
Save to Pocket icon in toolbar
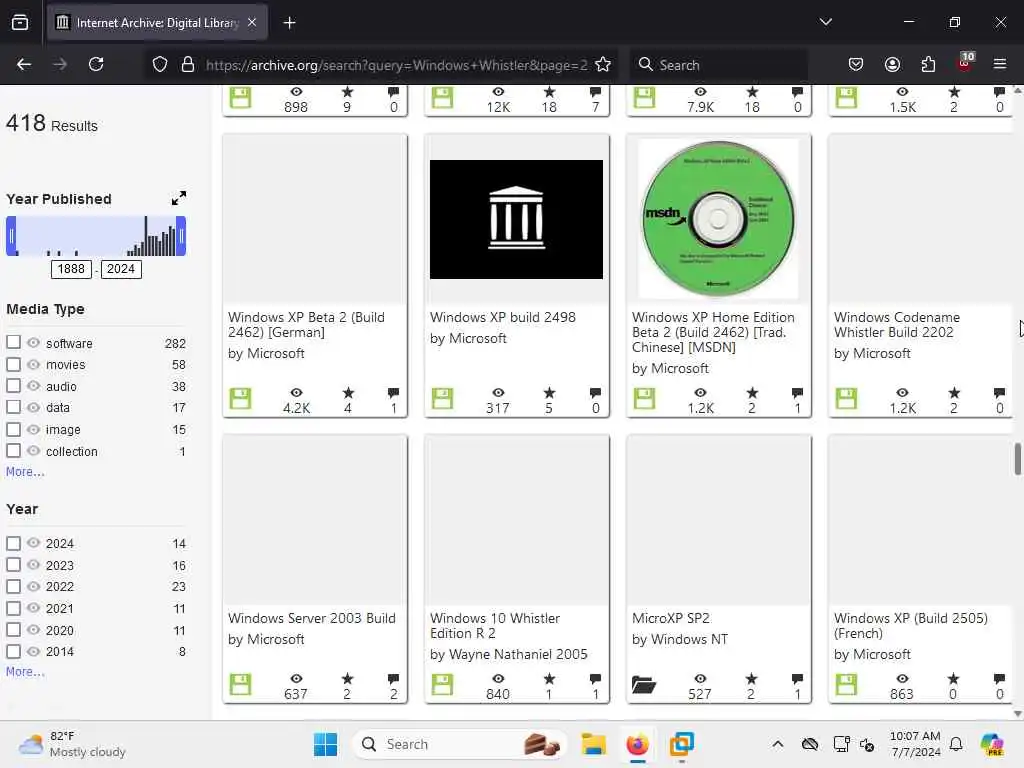(x=856, y=64)
